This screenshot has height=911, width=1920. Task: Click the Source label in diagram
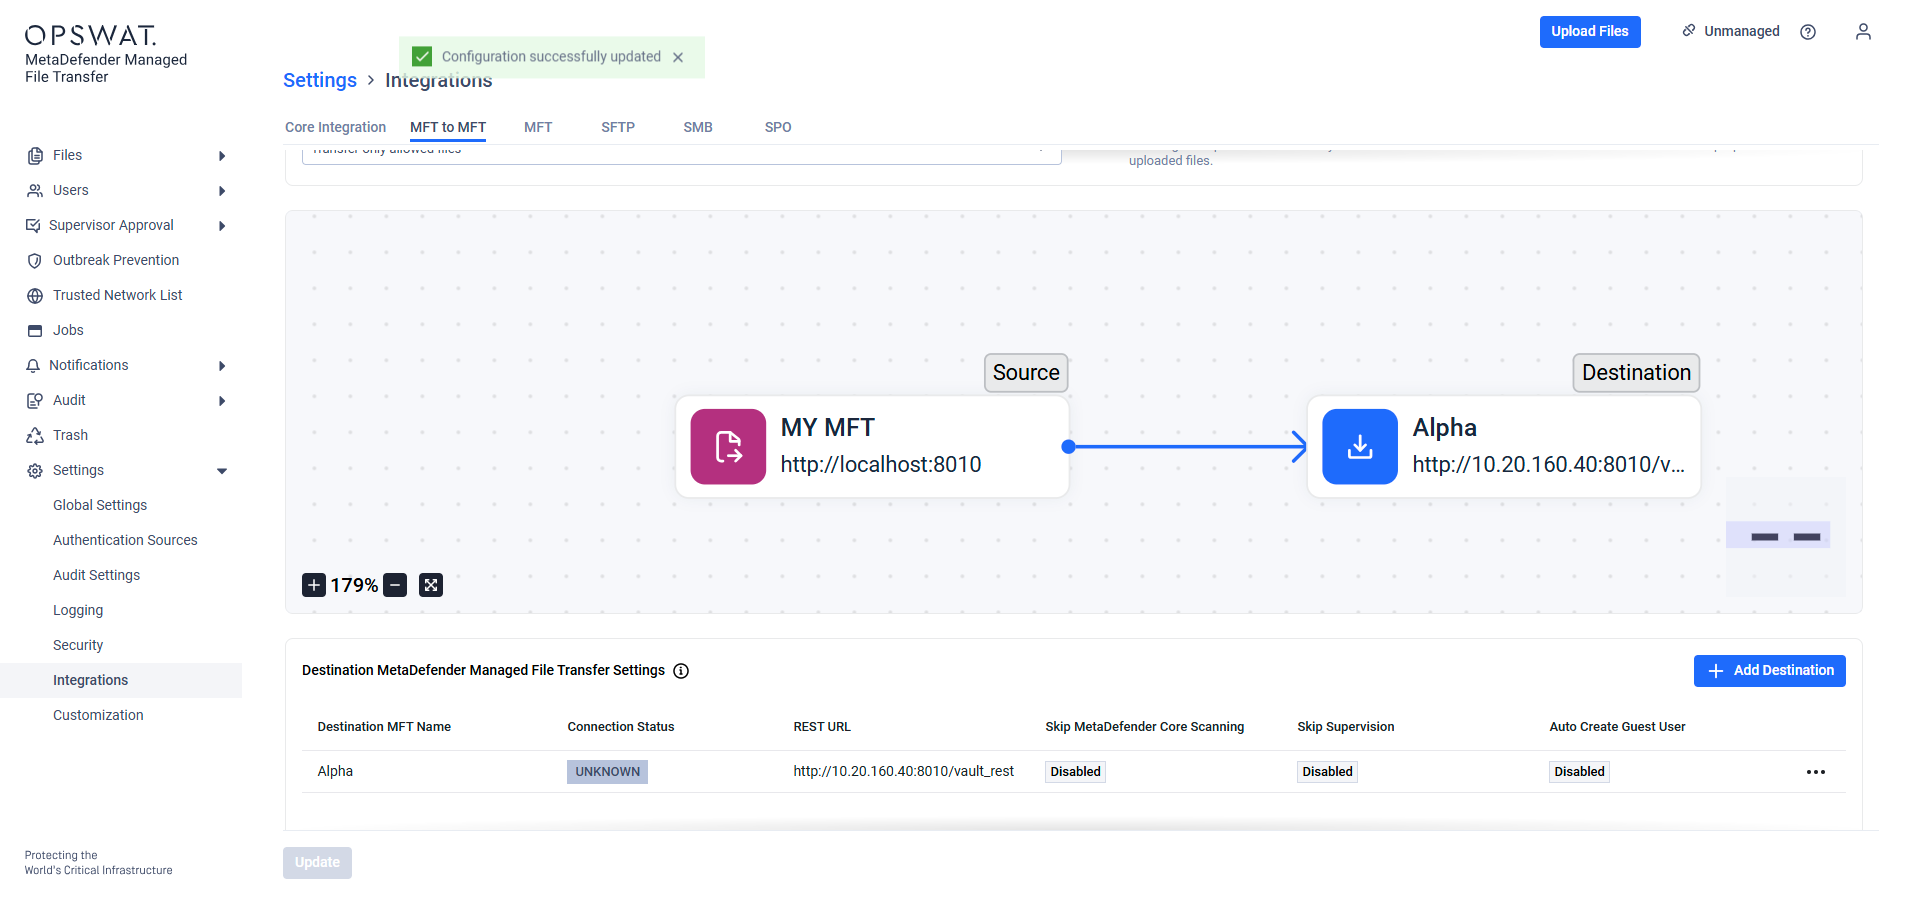click(x=1026, y=373)
